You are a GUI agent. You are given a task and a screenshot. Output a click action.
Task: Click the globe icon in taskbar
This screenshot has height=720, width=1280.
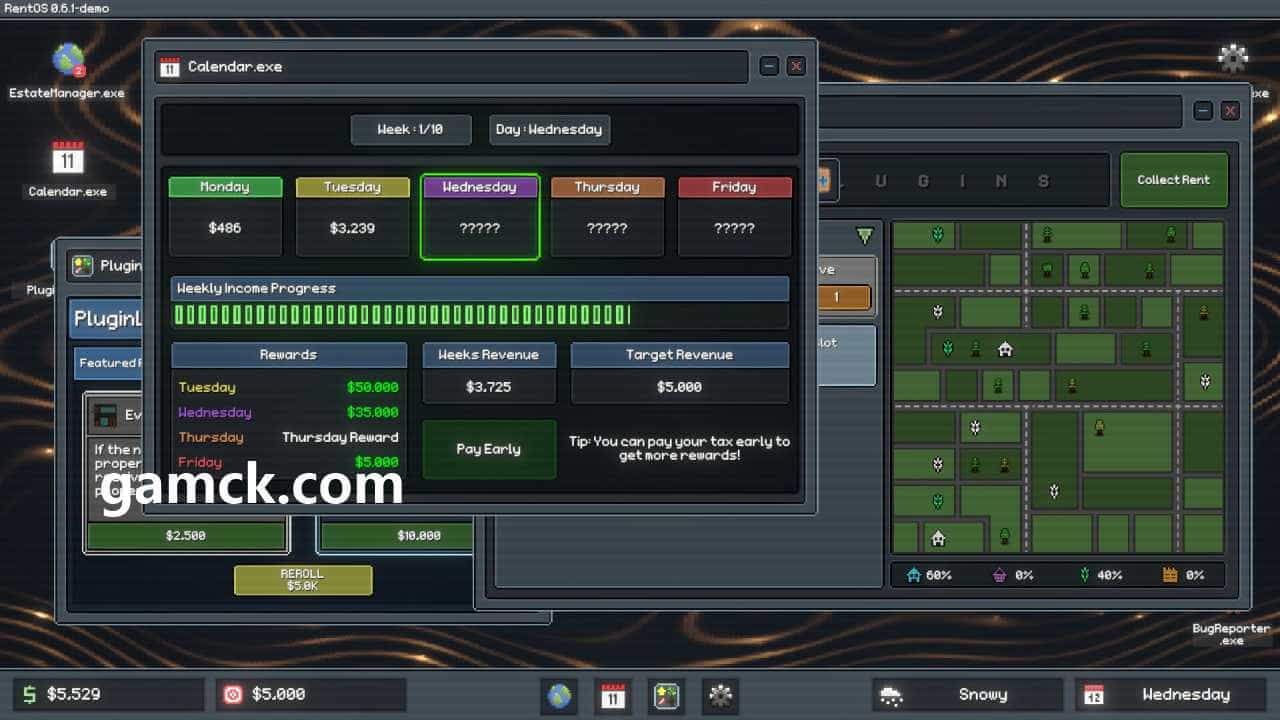[558, 695]
